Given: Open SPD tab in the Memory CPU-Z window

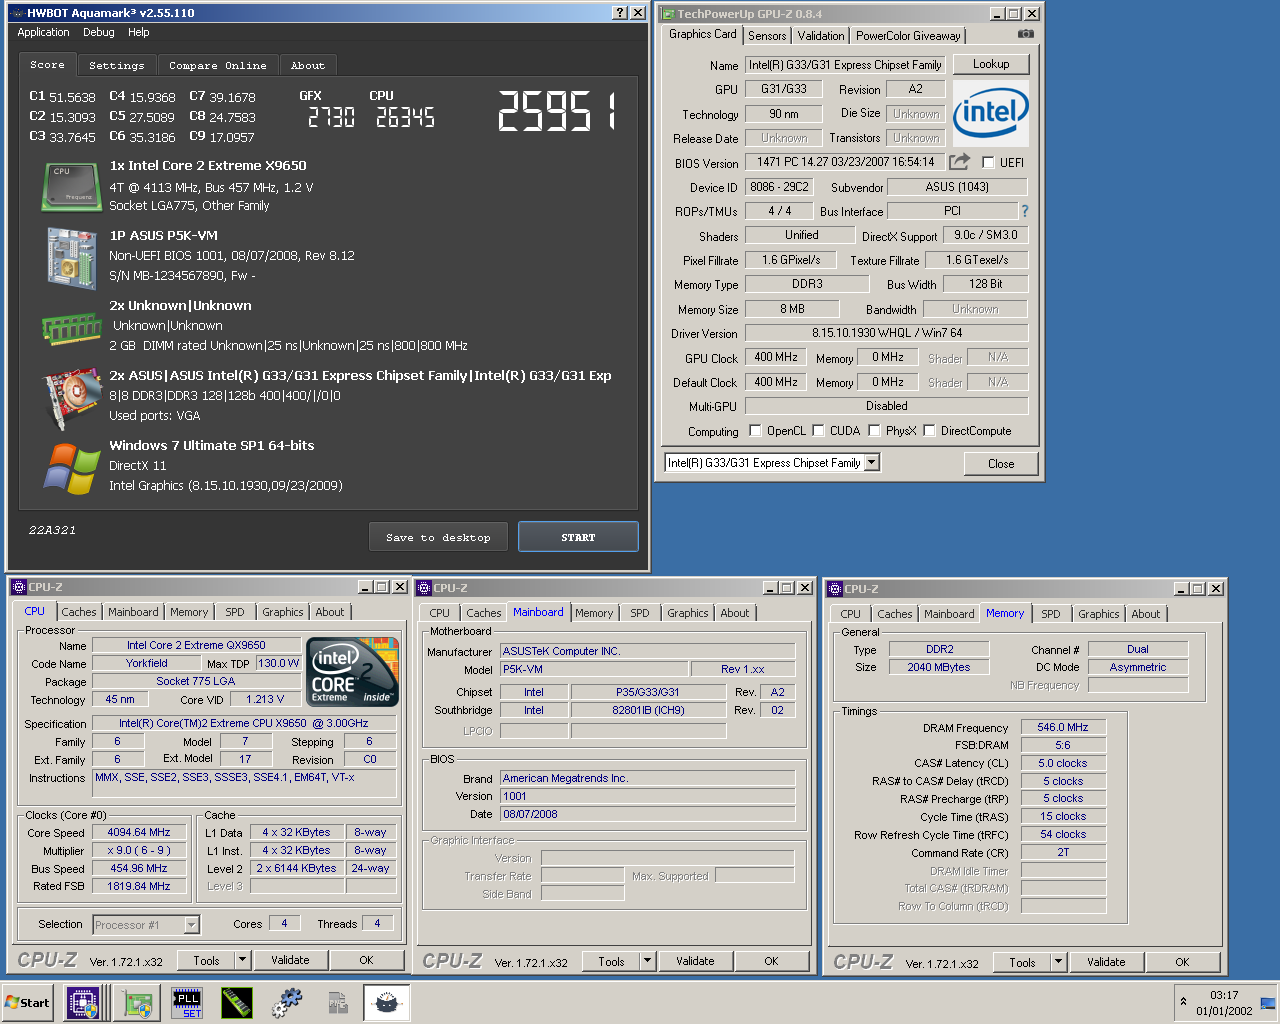Looking at the screenshot, I should [1051, 614].
